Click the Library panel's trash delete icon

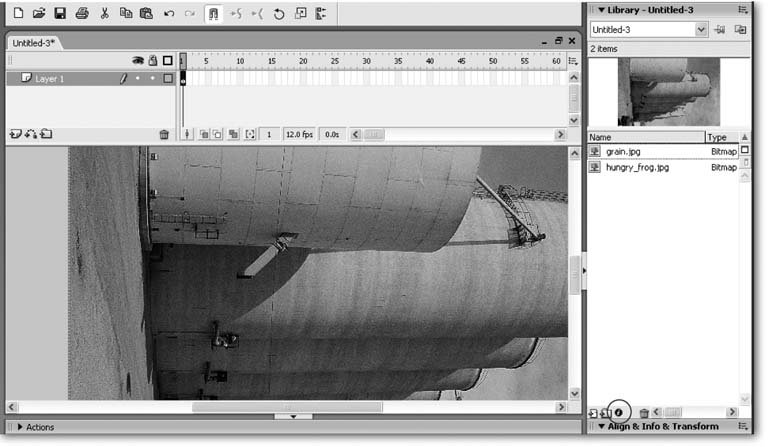click(x=644, y=412)
